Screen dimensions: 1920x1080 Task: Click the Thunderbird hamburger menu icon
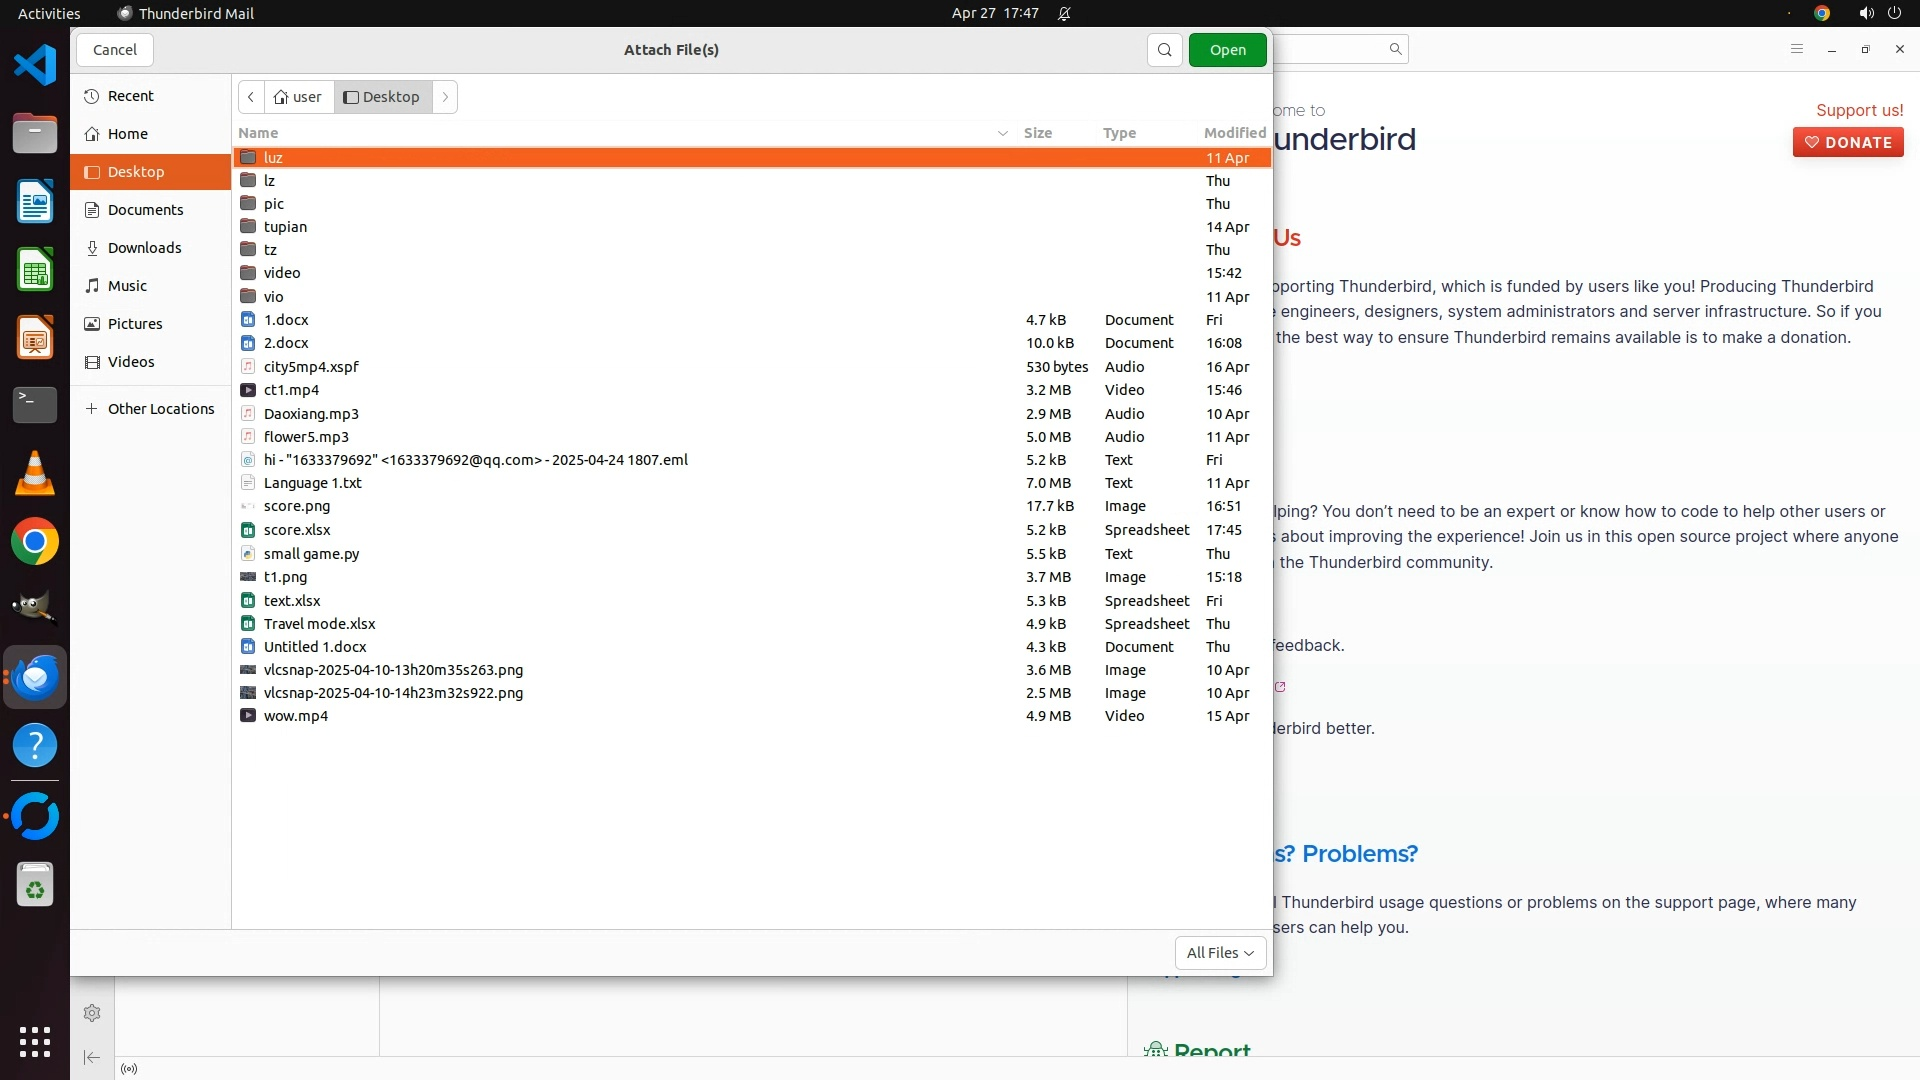tap(1796, 49)
